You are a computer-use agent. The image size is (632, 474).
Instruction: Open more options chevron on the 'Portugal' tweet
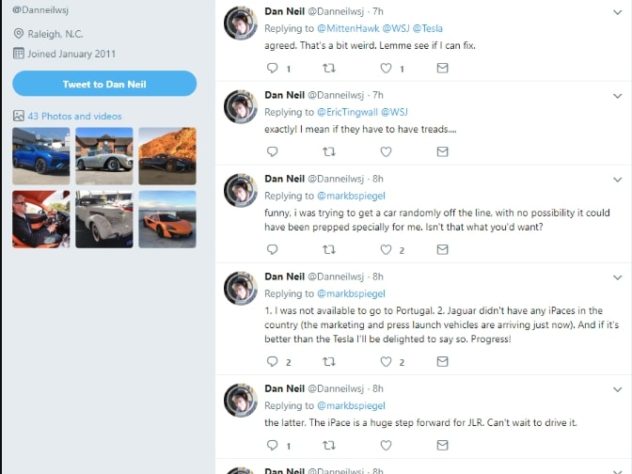[617, 277]
